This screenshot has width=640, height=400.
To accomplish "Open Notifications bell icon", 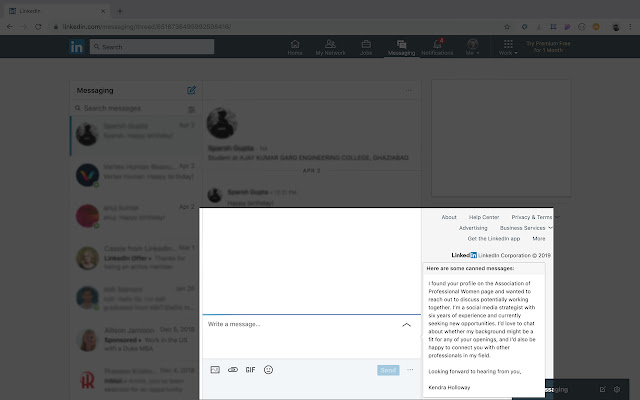I will 437,47.
